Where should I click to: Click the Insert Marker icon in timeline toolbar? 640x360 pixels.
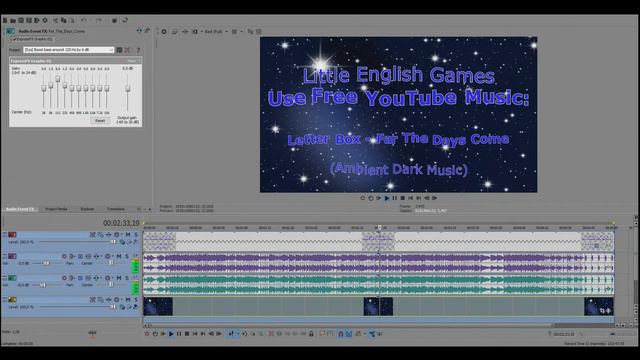coord(322,334)
